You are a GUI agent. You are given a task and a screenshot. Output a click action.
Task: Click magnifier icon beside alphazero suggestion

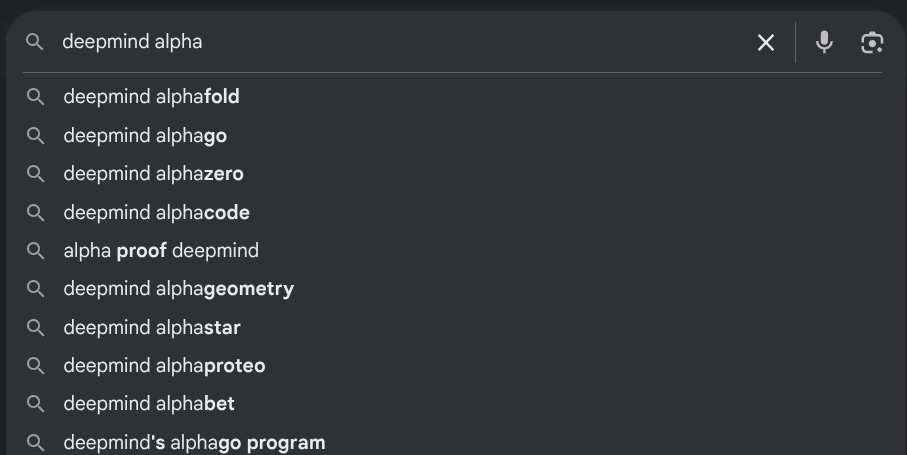36,174
